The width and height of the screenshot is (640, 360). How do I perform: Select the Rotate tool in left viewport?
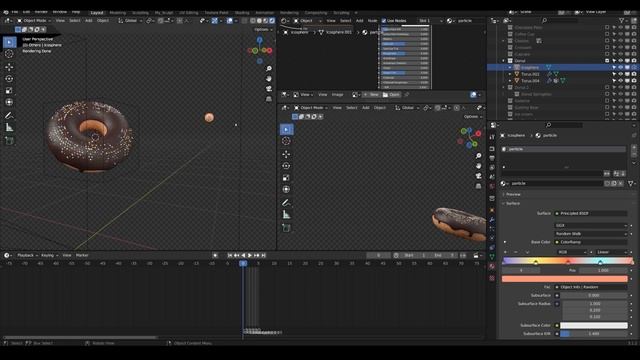pos(9,79)
